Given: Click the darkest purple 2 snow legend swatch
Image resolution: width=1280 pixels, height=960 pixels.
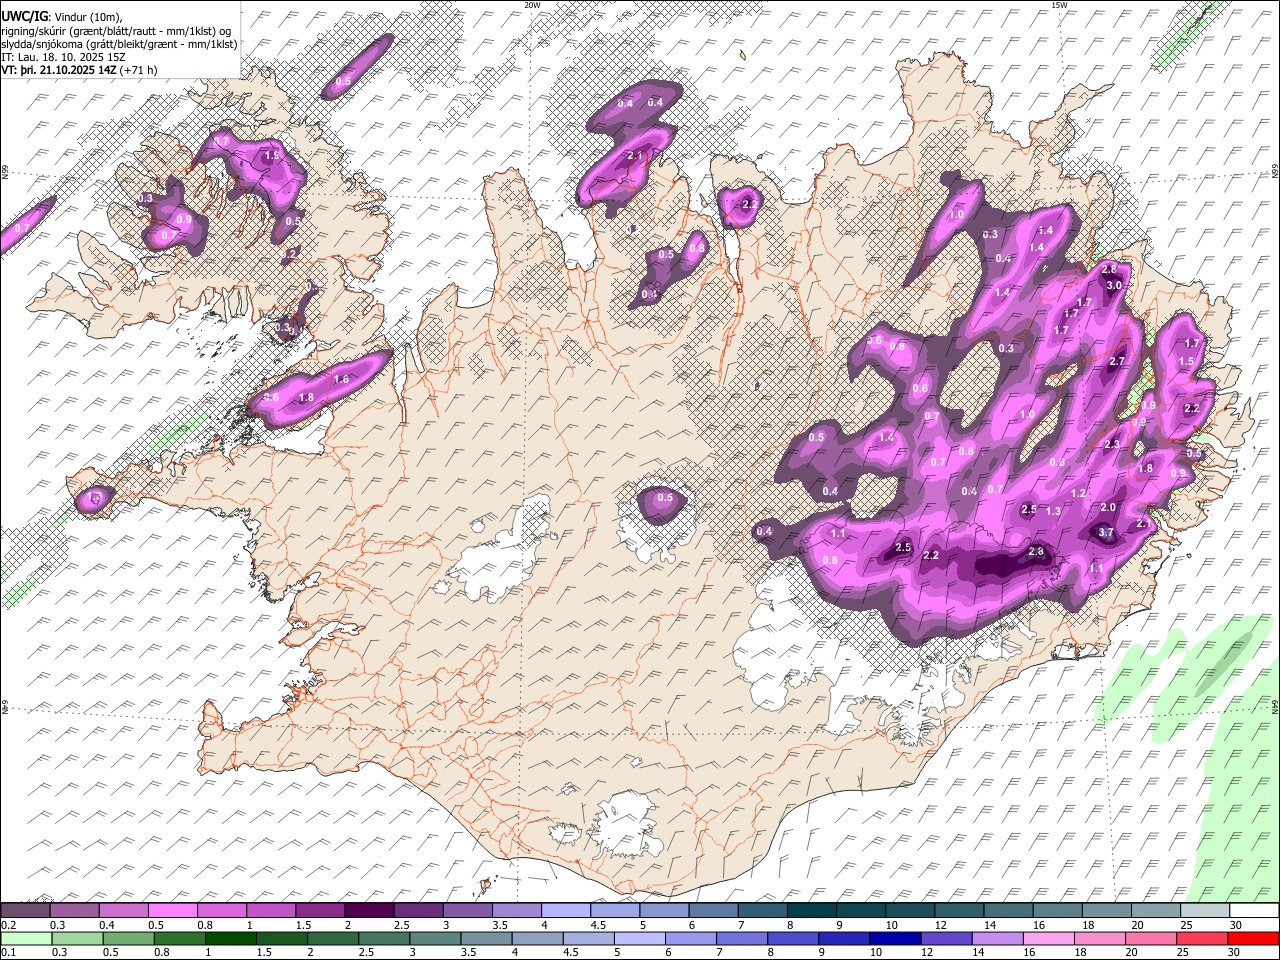Looking at the screenshot, I should [368, 910].
